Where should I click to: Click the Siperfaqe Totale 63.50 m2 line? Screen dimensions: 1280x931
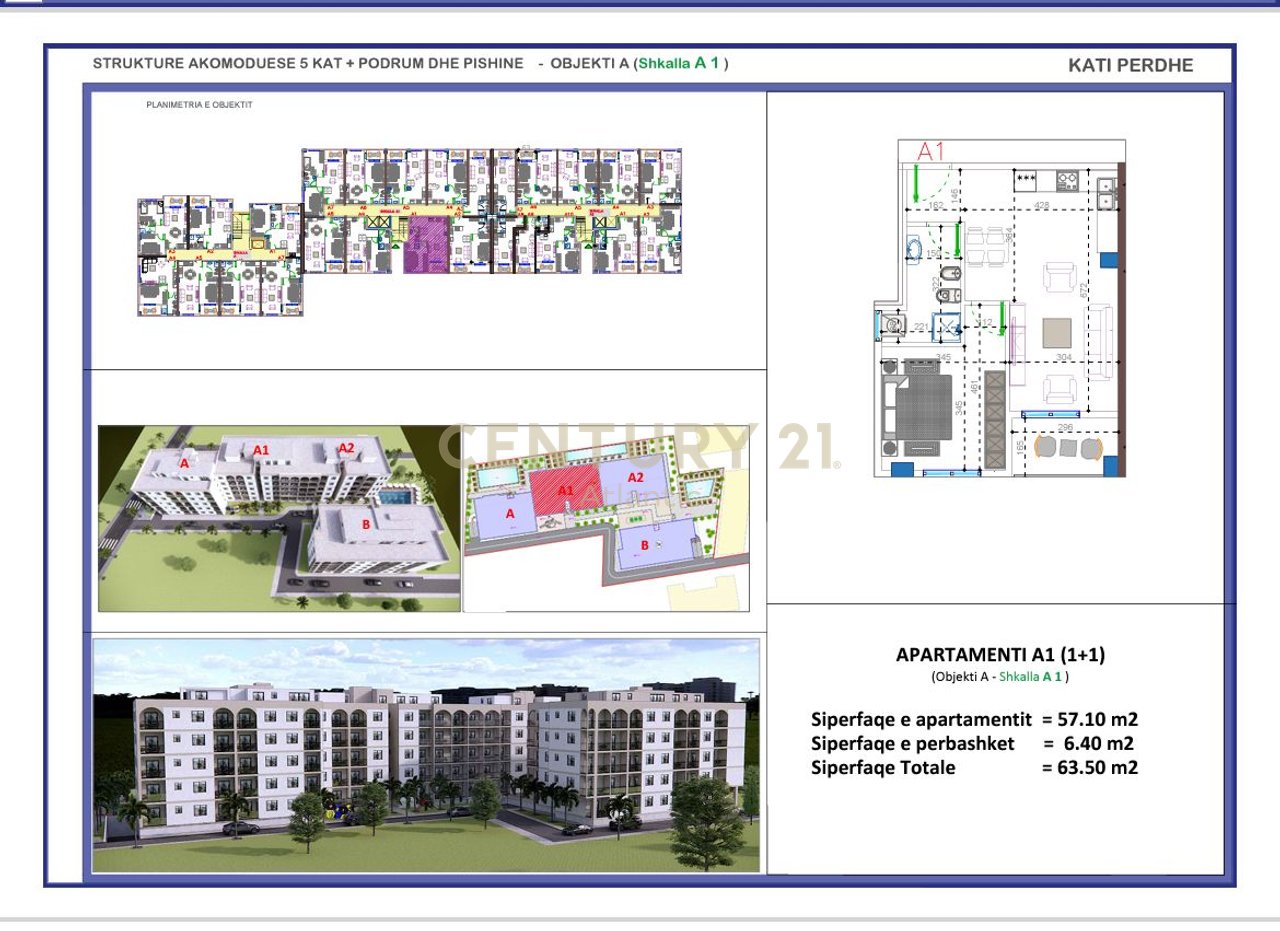point(975,768)
